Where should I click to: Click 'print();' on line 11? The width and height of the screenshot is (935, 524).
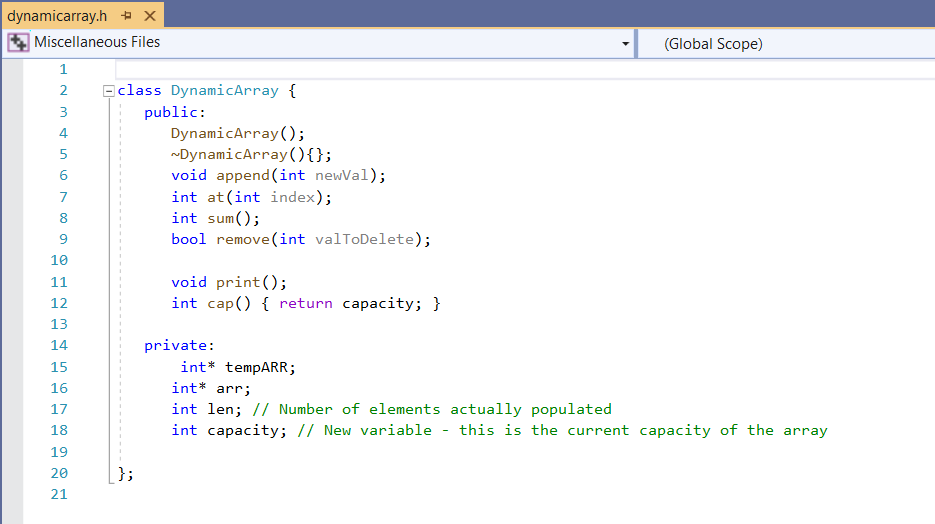252,282
